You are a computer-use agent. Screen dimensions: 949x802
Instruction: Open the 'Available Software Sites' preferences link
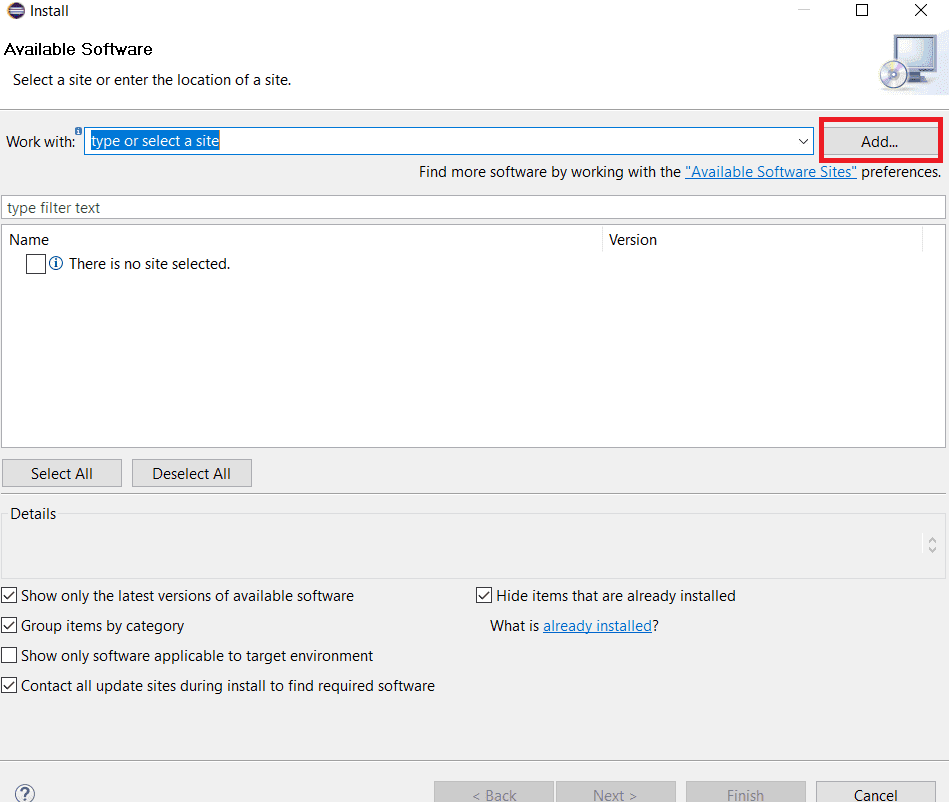point(770,171)
